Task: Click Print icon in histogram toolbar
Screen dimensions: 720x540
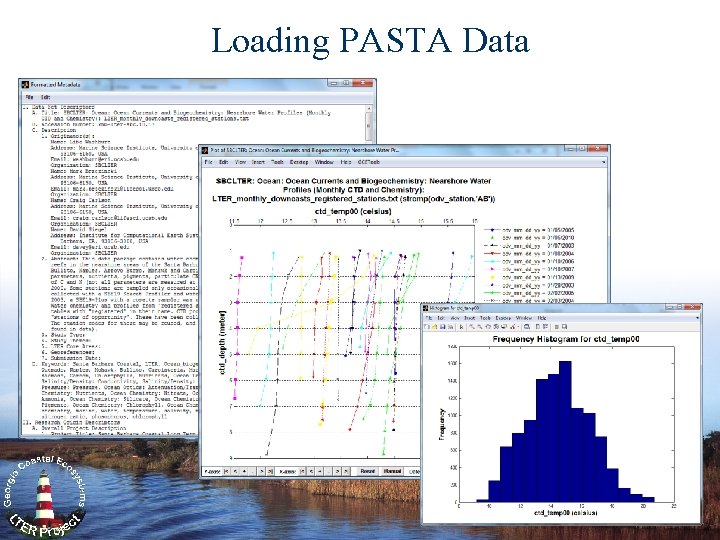Action: [x=450, y=327]
